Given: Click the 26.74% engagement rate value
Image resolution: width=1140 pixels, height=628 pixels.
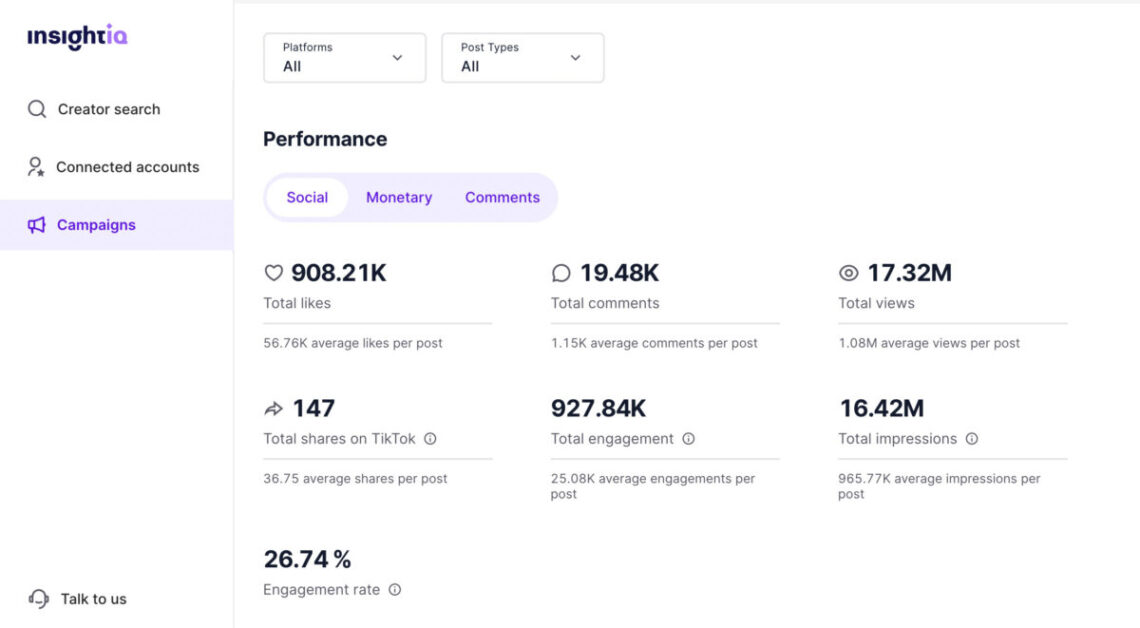Looking at the screenshot, I should [308, 559].
